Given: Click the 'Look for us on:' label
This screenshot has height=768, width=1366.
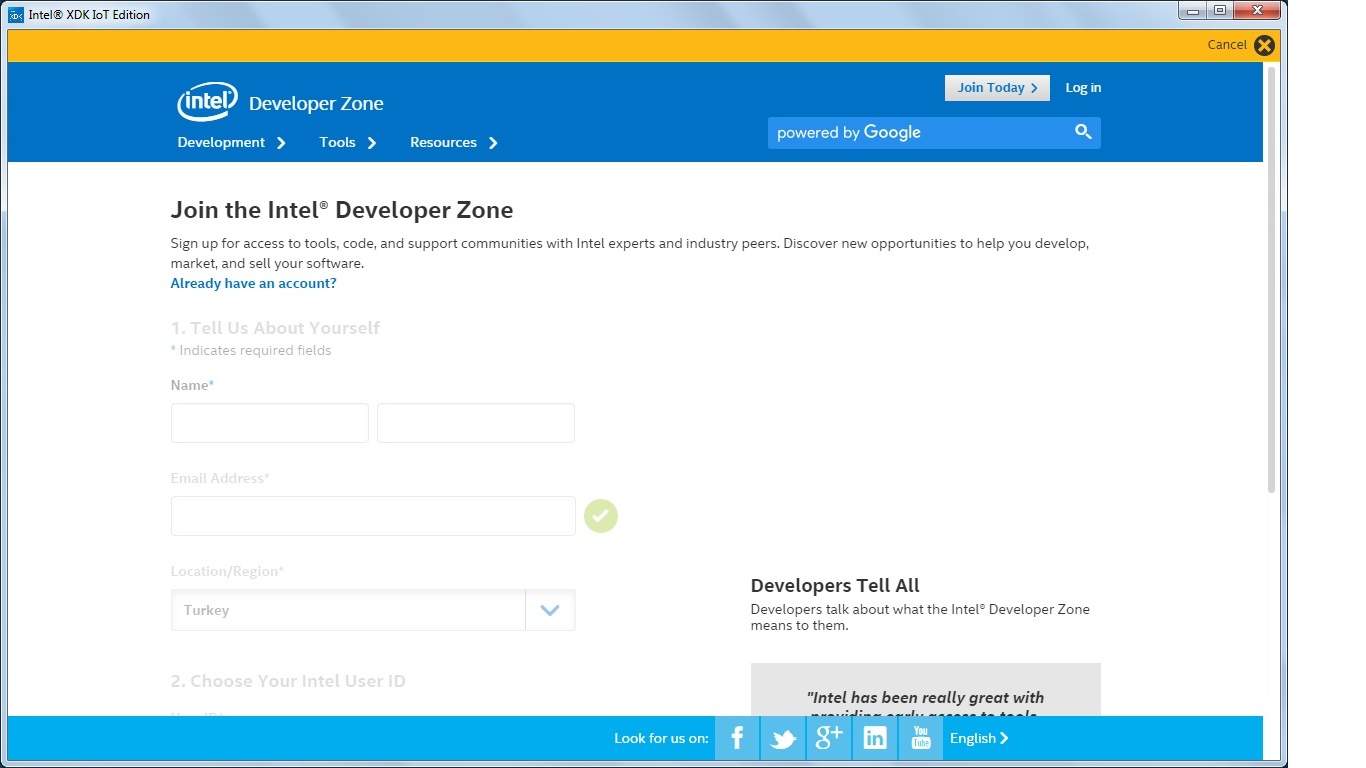Looking at the screenshot, I should [661, 738].
